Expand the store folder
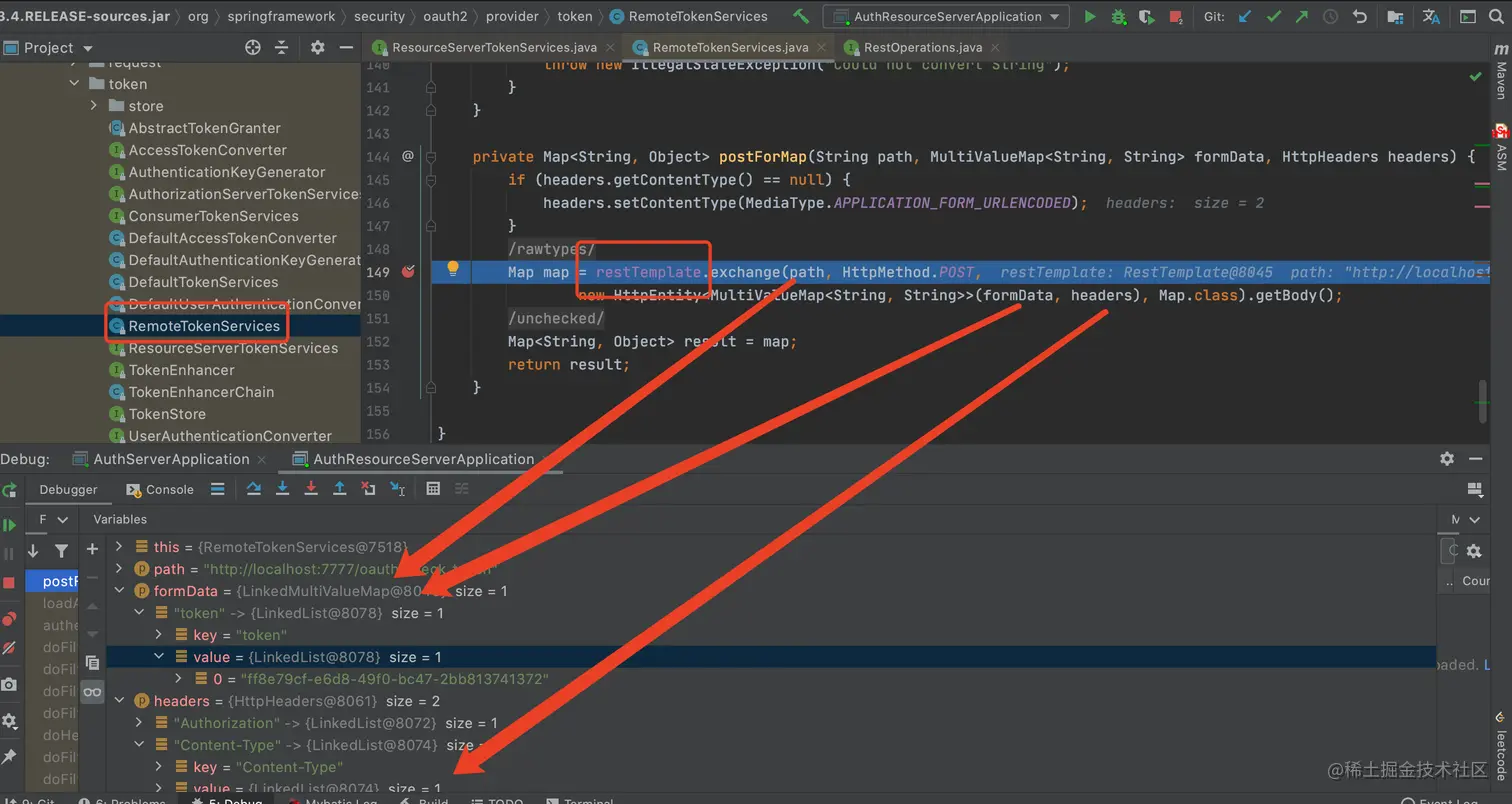 [93, 106]
